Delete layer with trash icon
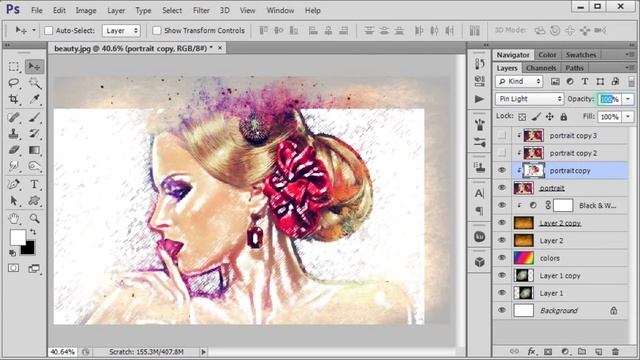Viewport: 640px width, 360px height. coord(615,351)
